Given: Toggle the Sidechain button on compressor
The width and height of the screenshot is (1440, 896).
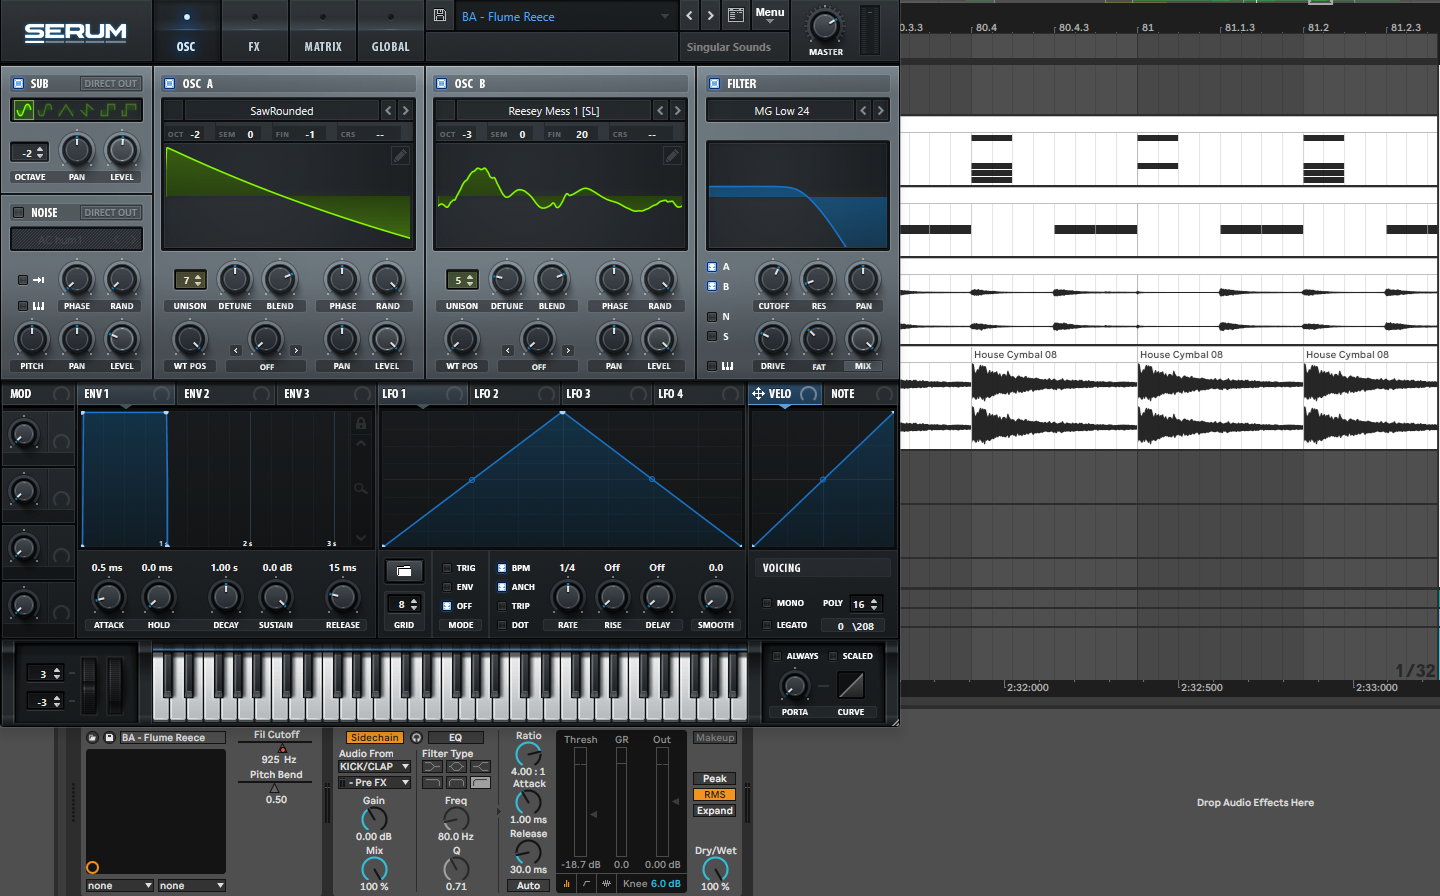Looking at the screenshot, I should (375, 738).
